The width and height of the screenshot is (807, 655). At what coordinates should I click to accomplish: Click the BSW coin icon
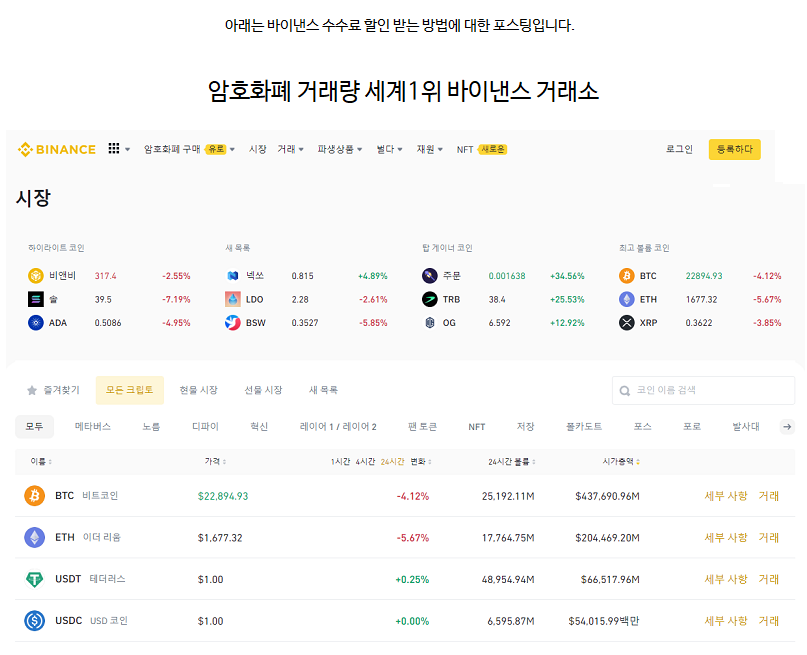pos(233,323)
